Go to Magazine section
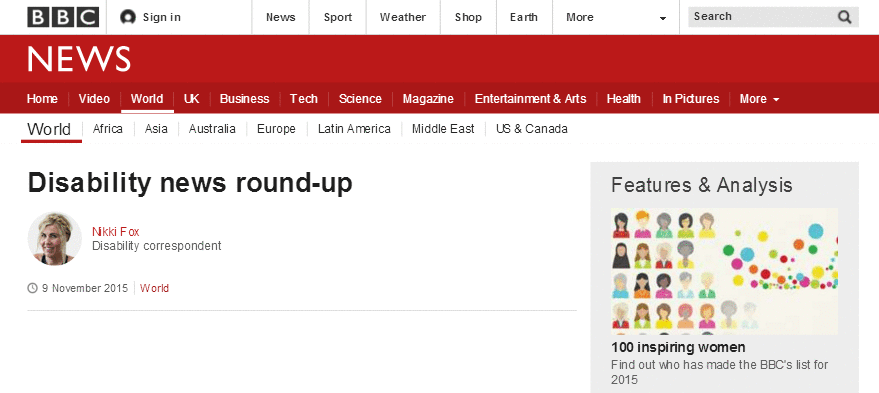 pos(428,99)
